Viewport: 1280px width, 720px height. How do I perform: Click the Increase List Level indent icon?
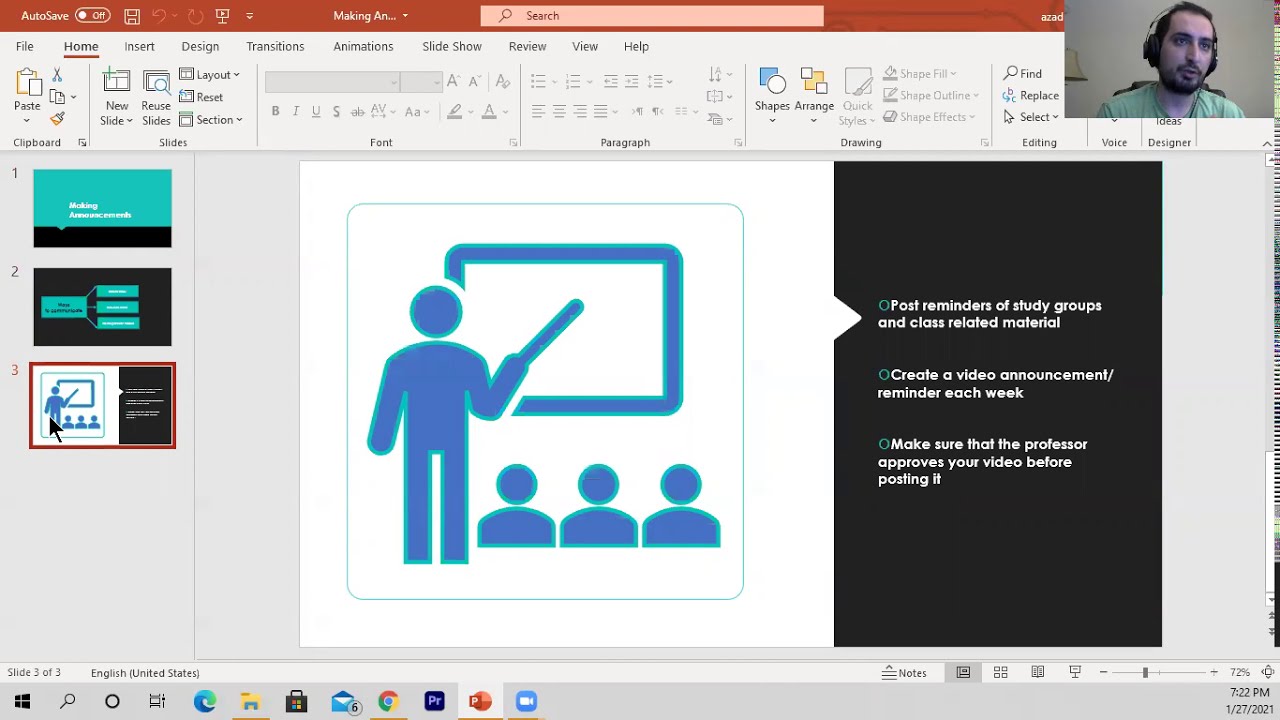point(633,81)
